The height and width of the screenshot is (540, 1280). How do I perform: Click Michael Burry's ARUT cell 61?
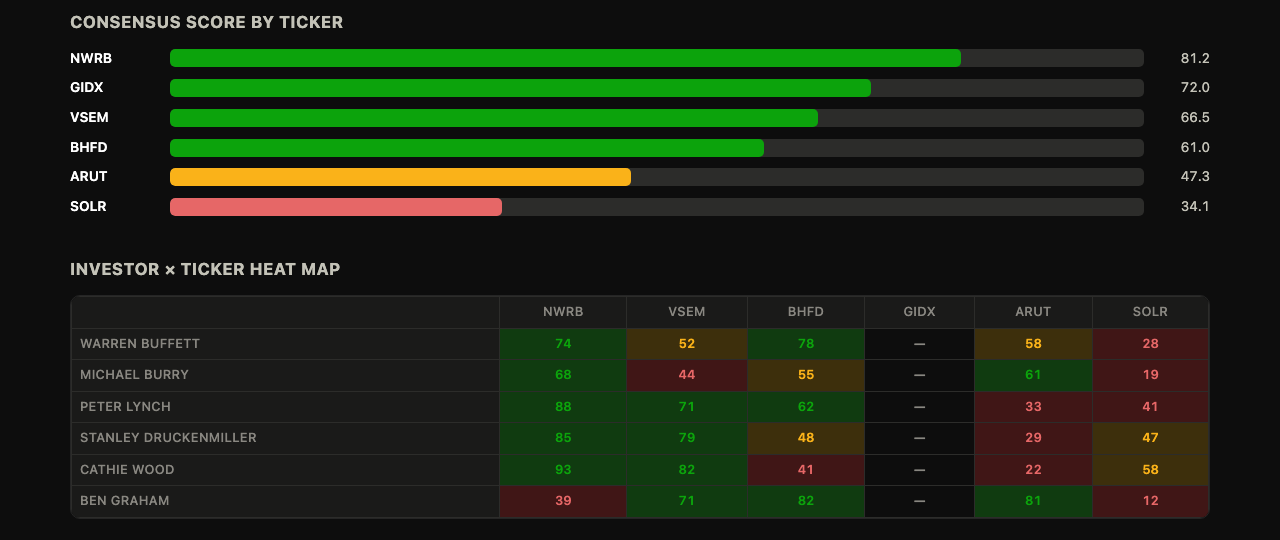click(x=1033, y=375)
